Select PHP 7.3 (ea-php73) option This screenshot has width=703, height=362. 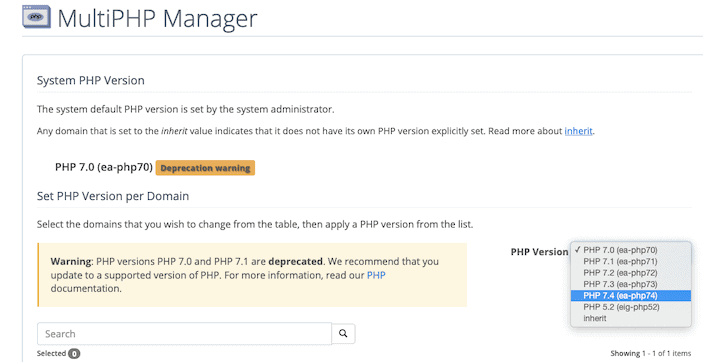(x=631, y=284)
